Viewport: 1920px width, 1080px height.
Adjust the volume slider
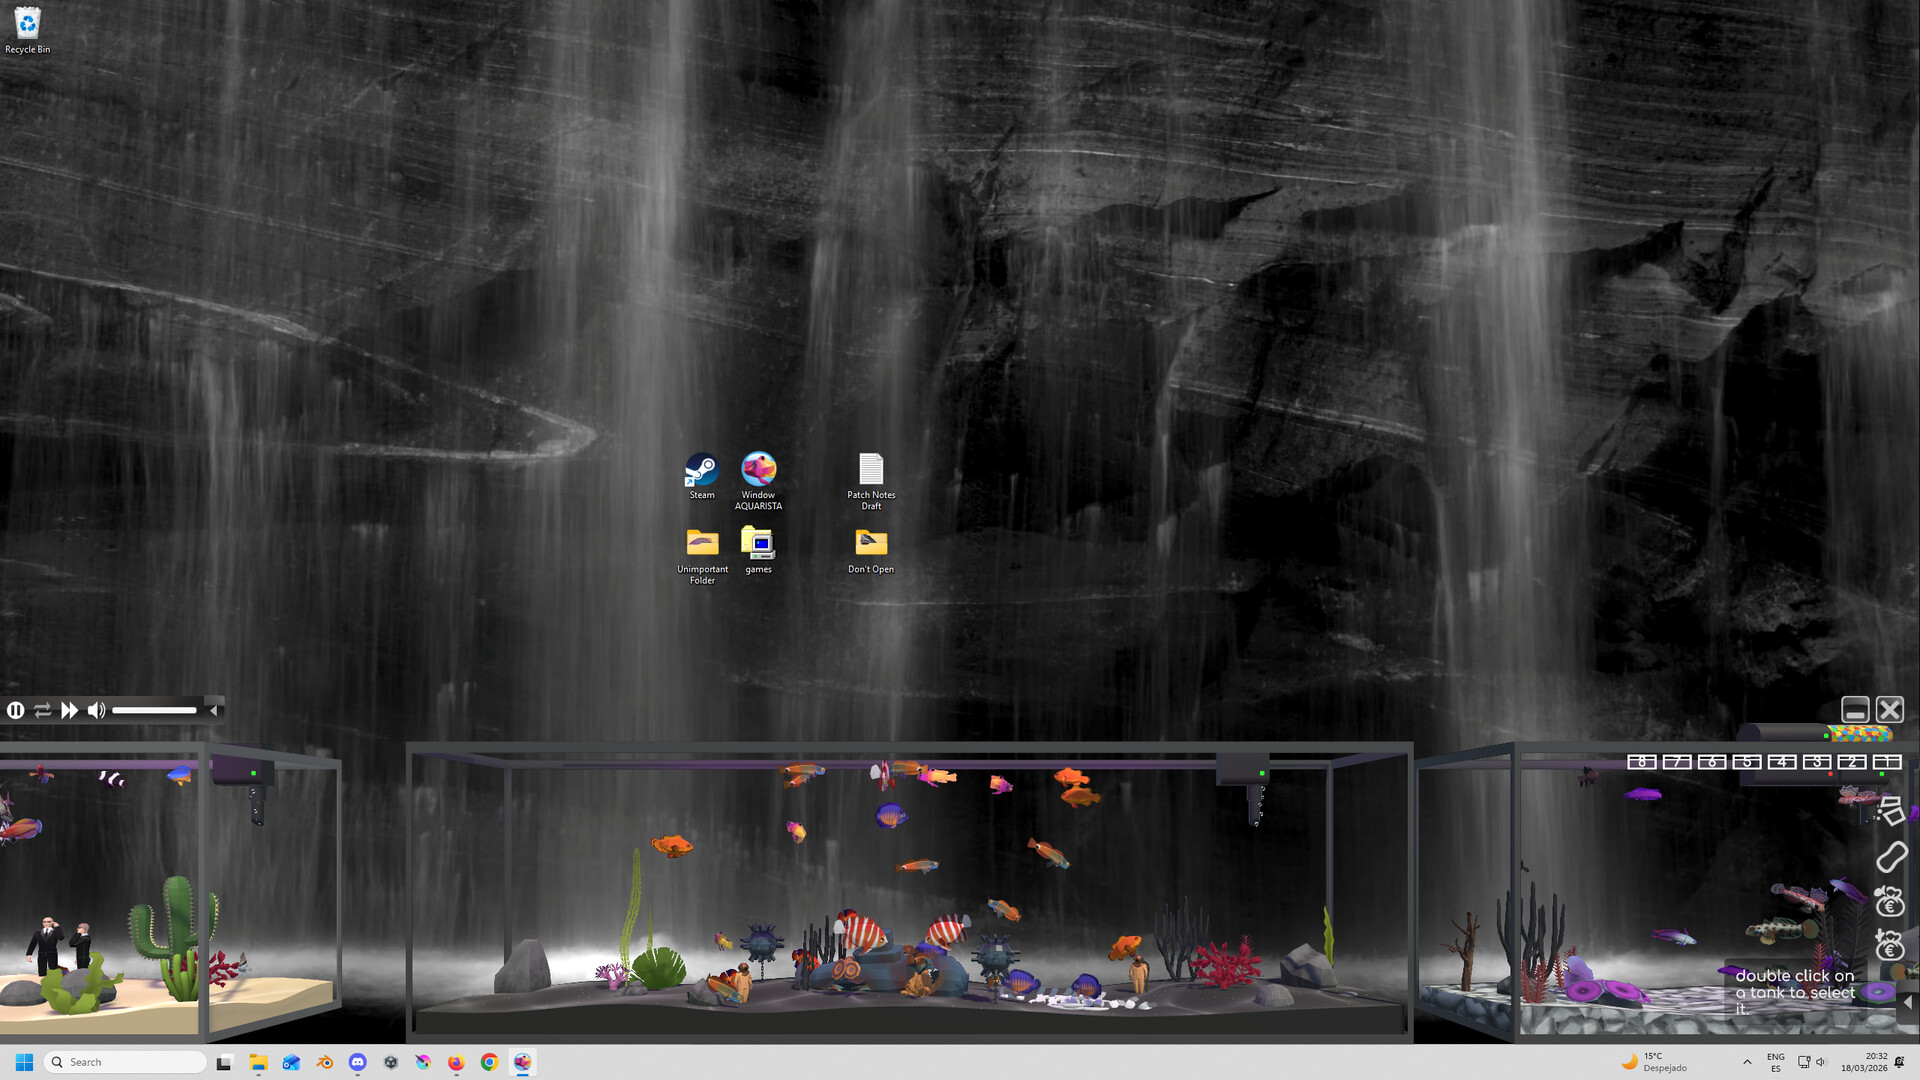click(155, 710)
